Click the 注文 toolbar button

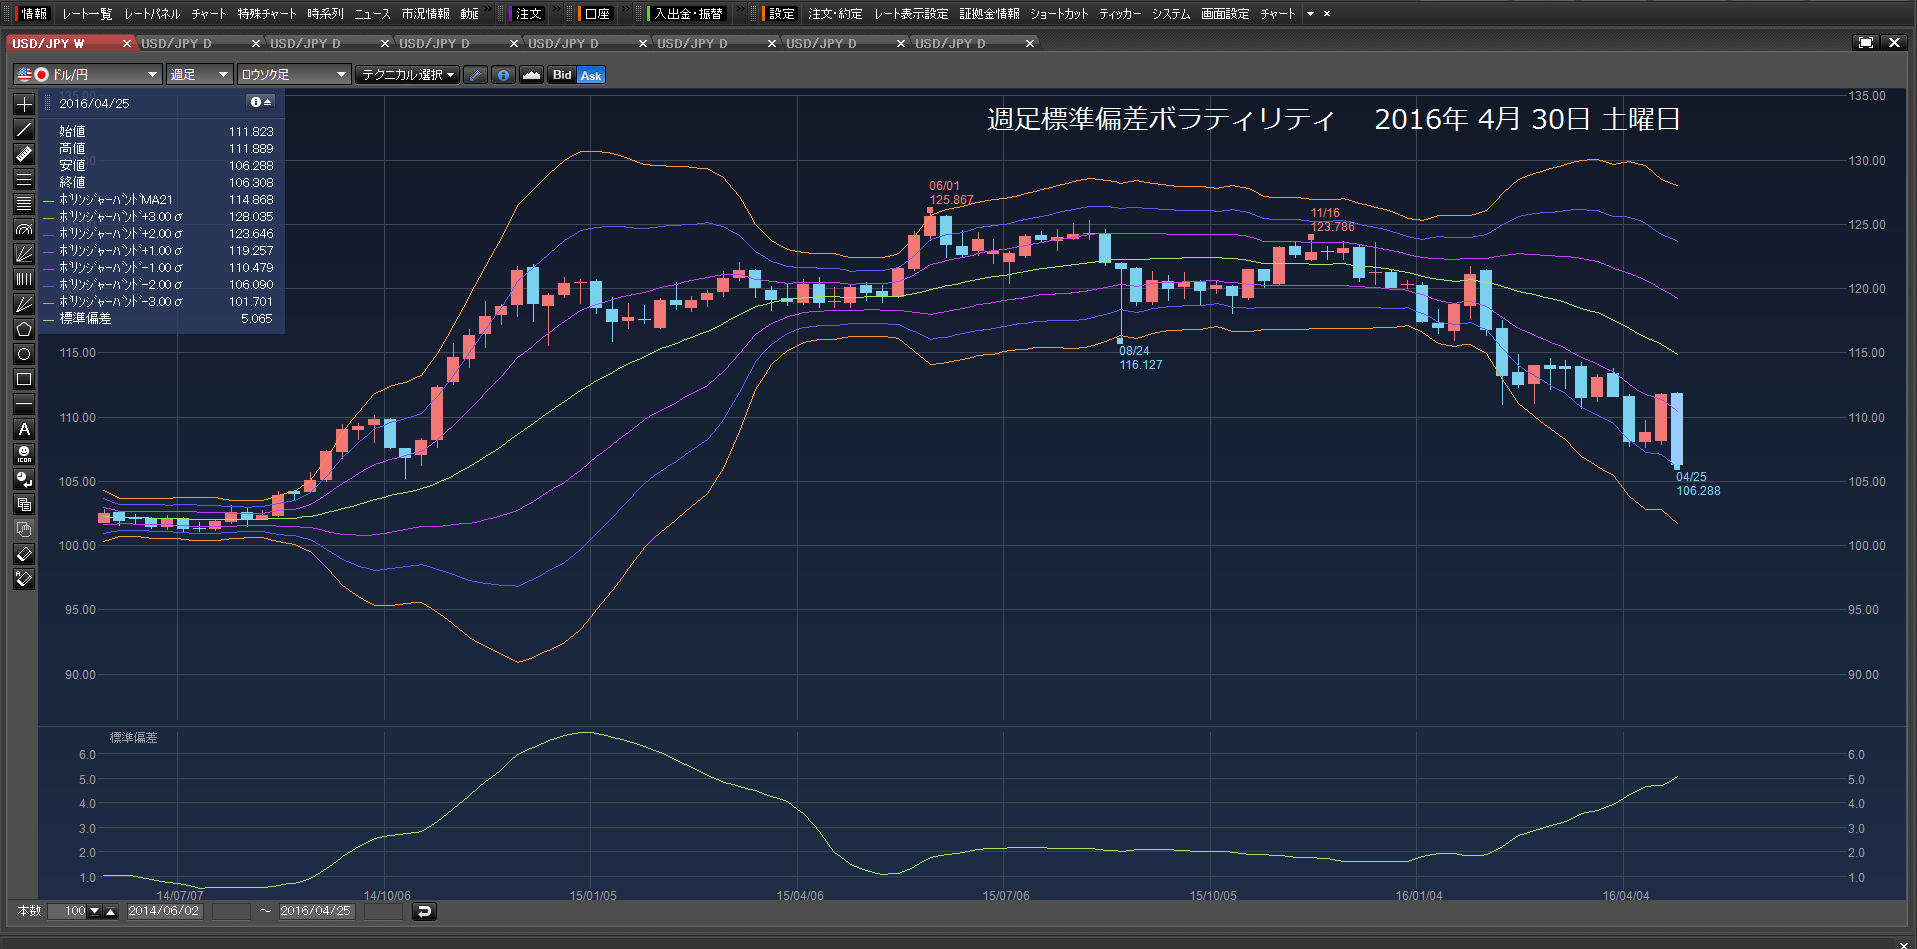pos(528,14)
